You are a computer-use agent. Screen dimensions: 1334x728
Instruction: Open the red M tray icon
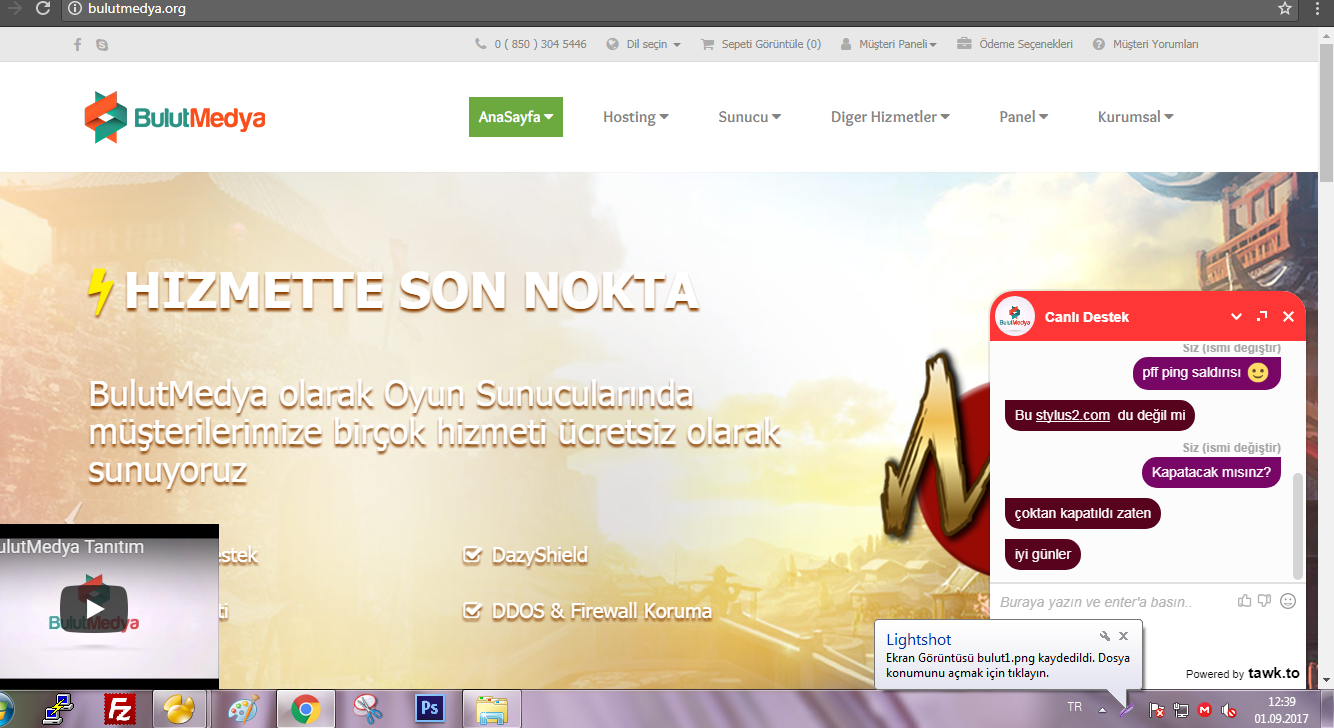(x=1205, y=710)
